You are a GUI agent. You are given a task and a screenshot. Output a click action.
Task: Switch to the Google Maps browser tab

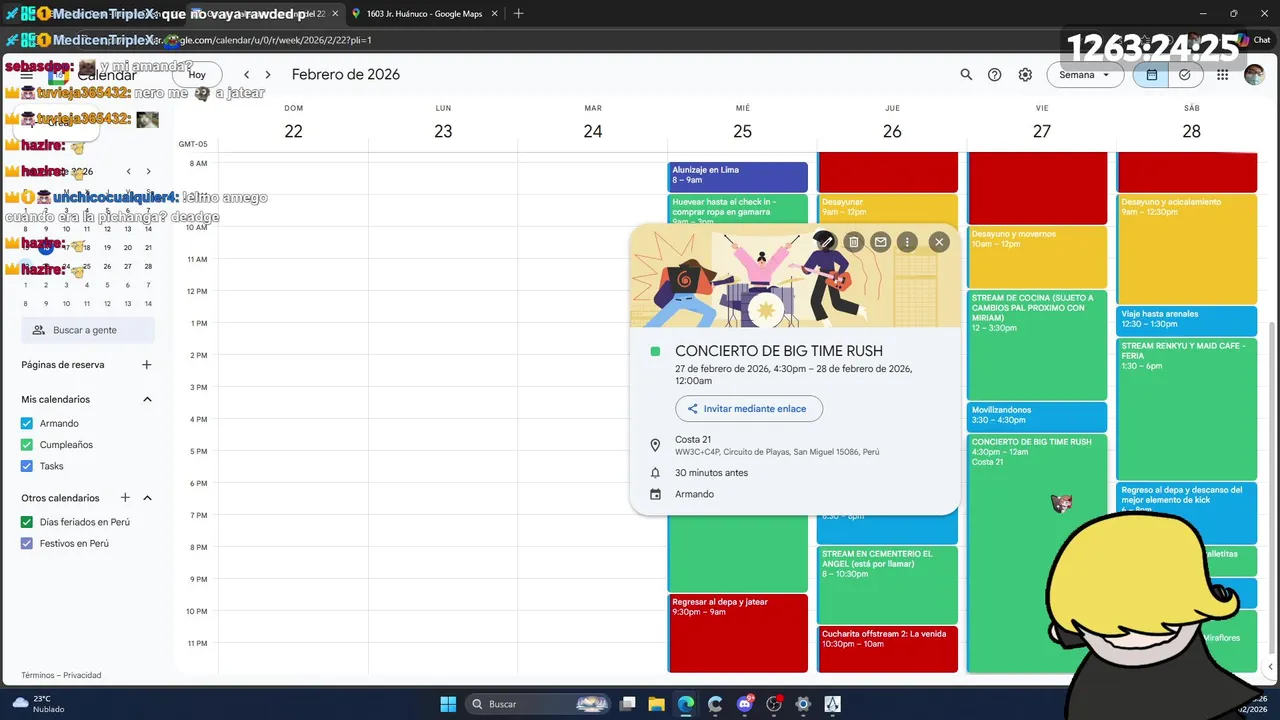[424, 14]
